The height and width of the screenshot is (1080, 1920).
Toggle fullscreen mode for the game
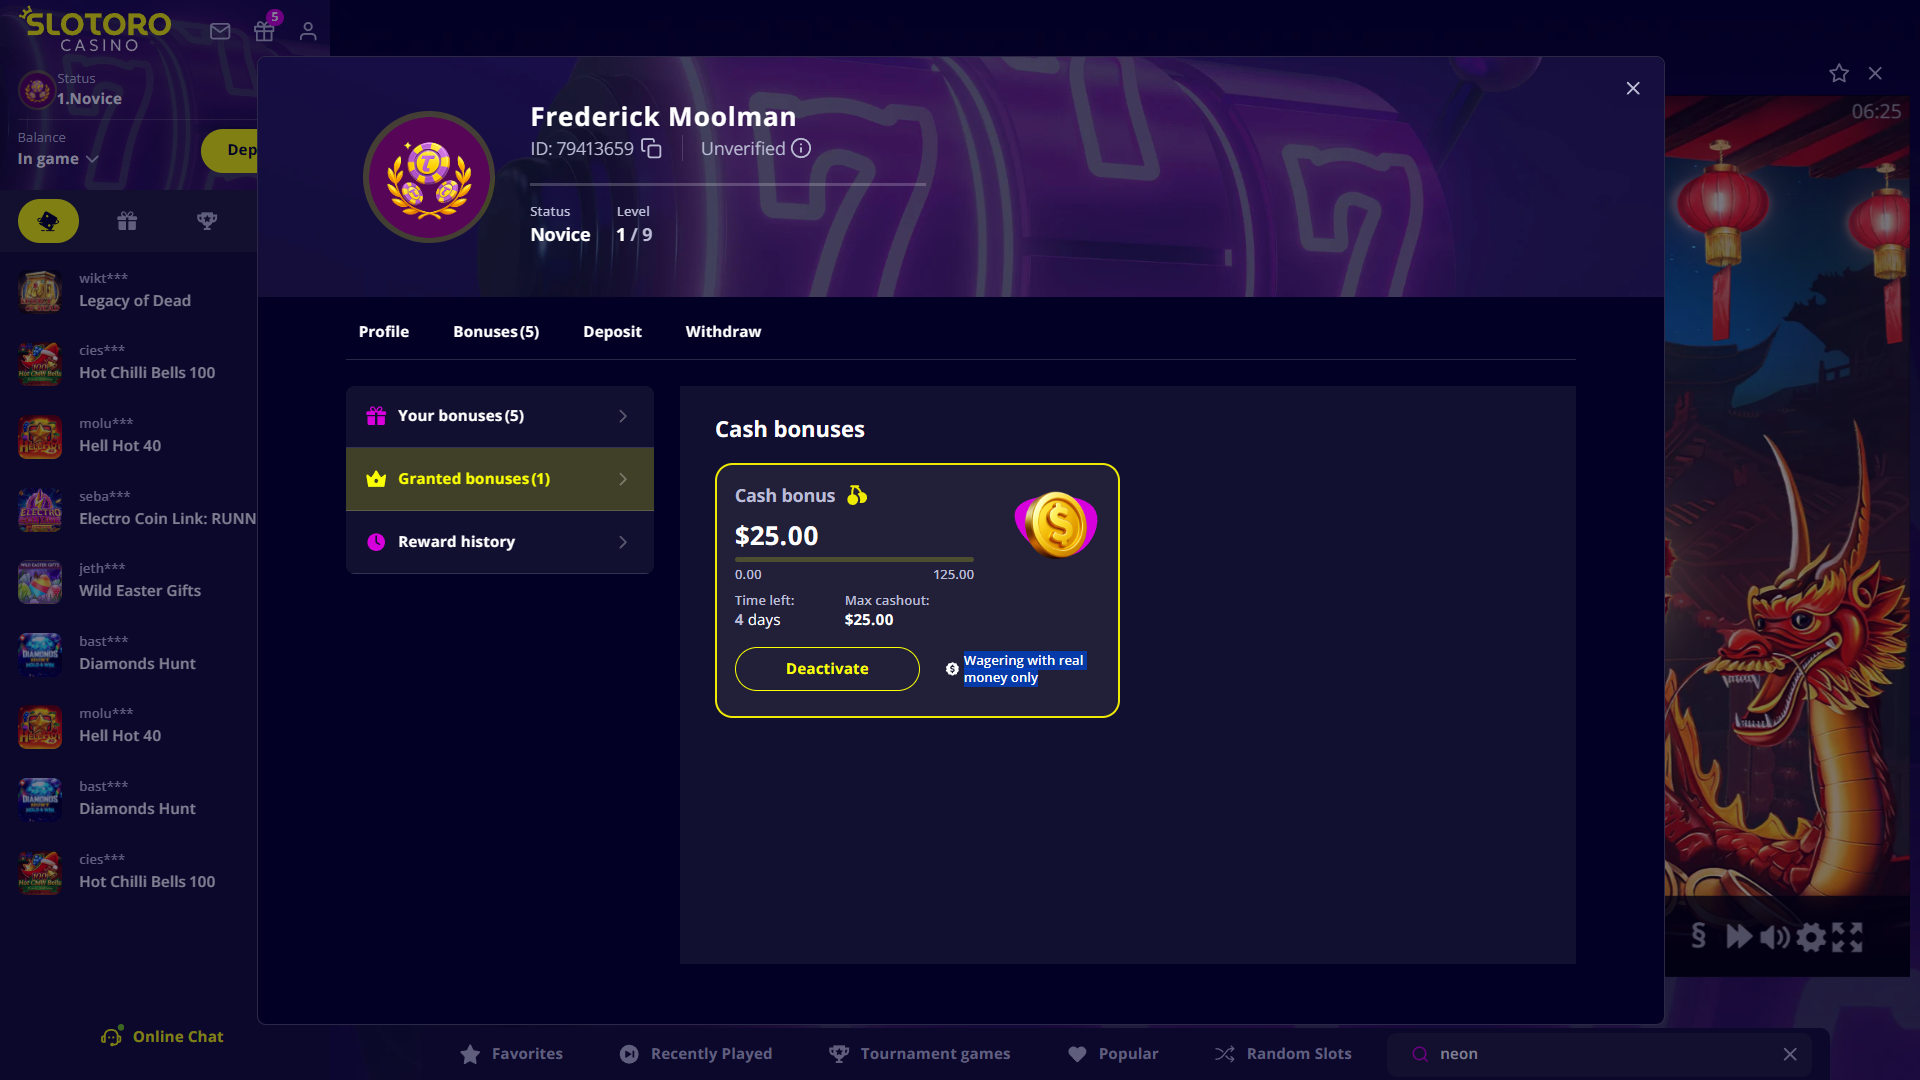tap(1847, 937)
